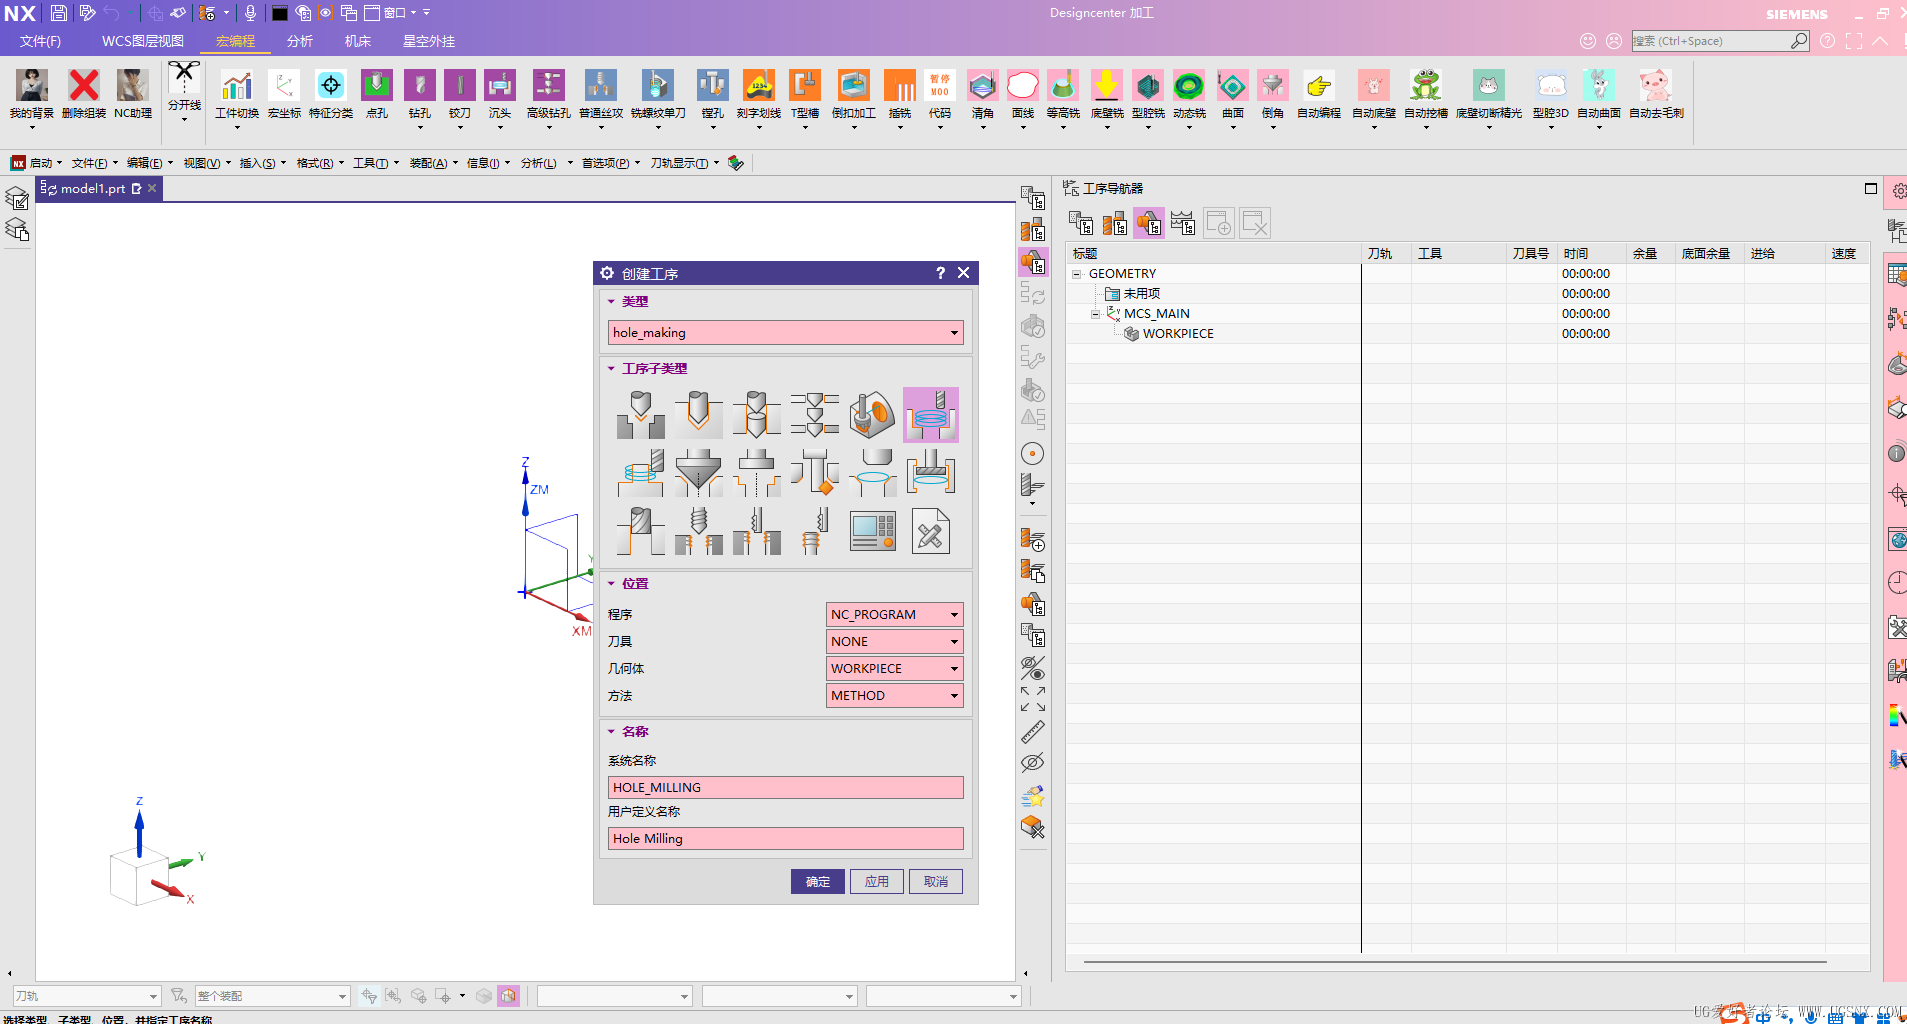Image resolution: width=1907 pixels, height=1024 pixels.
Task: Collapse the GEOMETRY tree node
Action: coord(1077,274)
